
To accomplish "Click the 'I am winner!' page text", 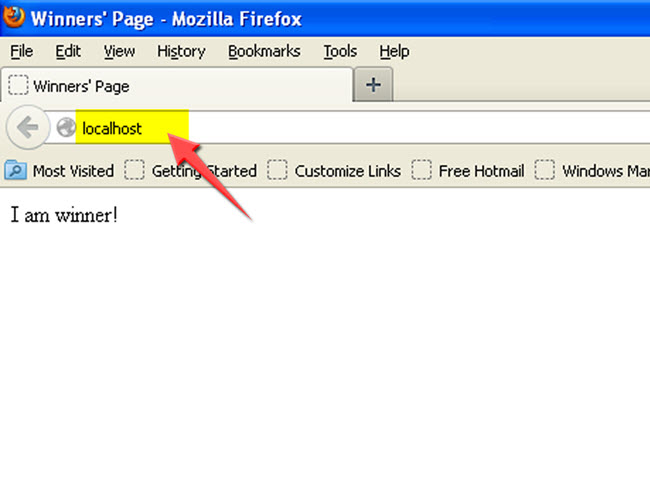I will click(64, 215).
